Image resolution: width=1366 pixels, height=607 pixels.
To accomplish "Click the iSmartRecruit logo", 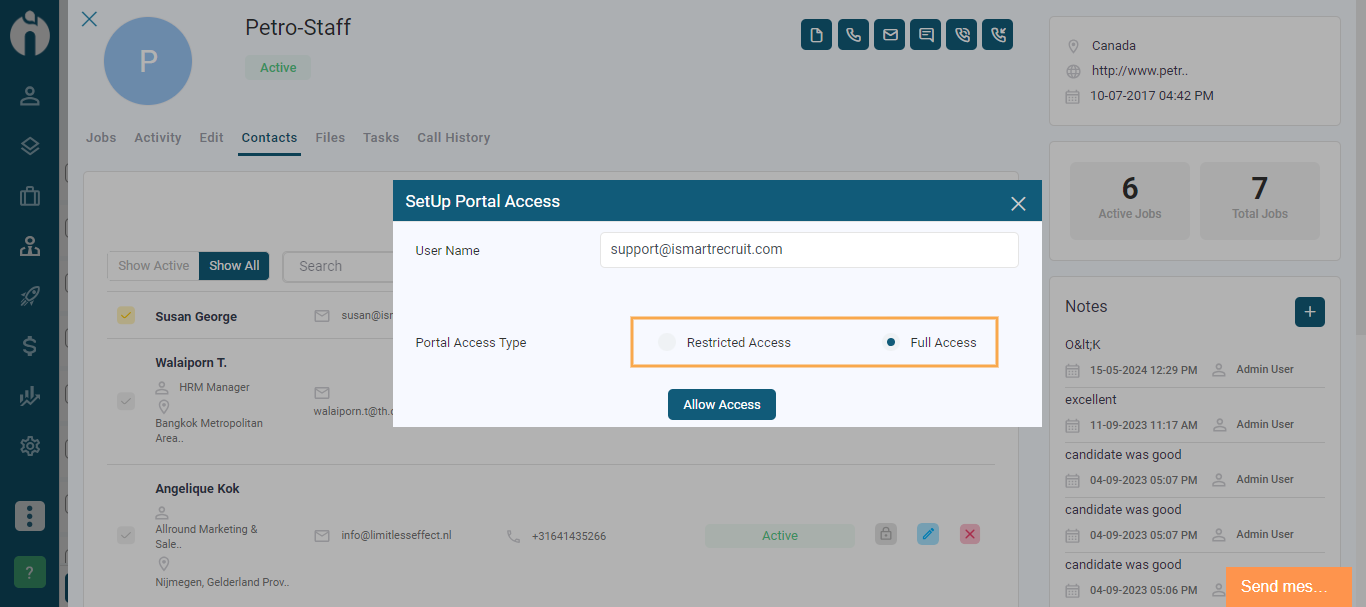I will [x=30, y=32].
